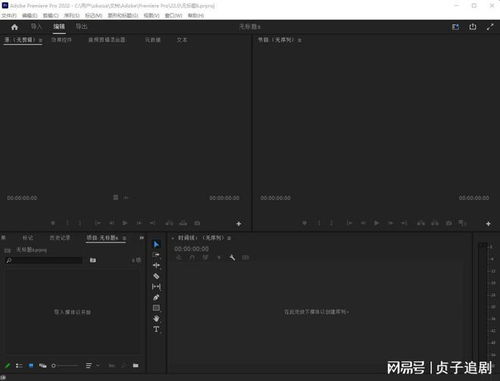Play in the Program monitor
500x381 pixels.
pyautogui.click(x=376, y=223)
